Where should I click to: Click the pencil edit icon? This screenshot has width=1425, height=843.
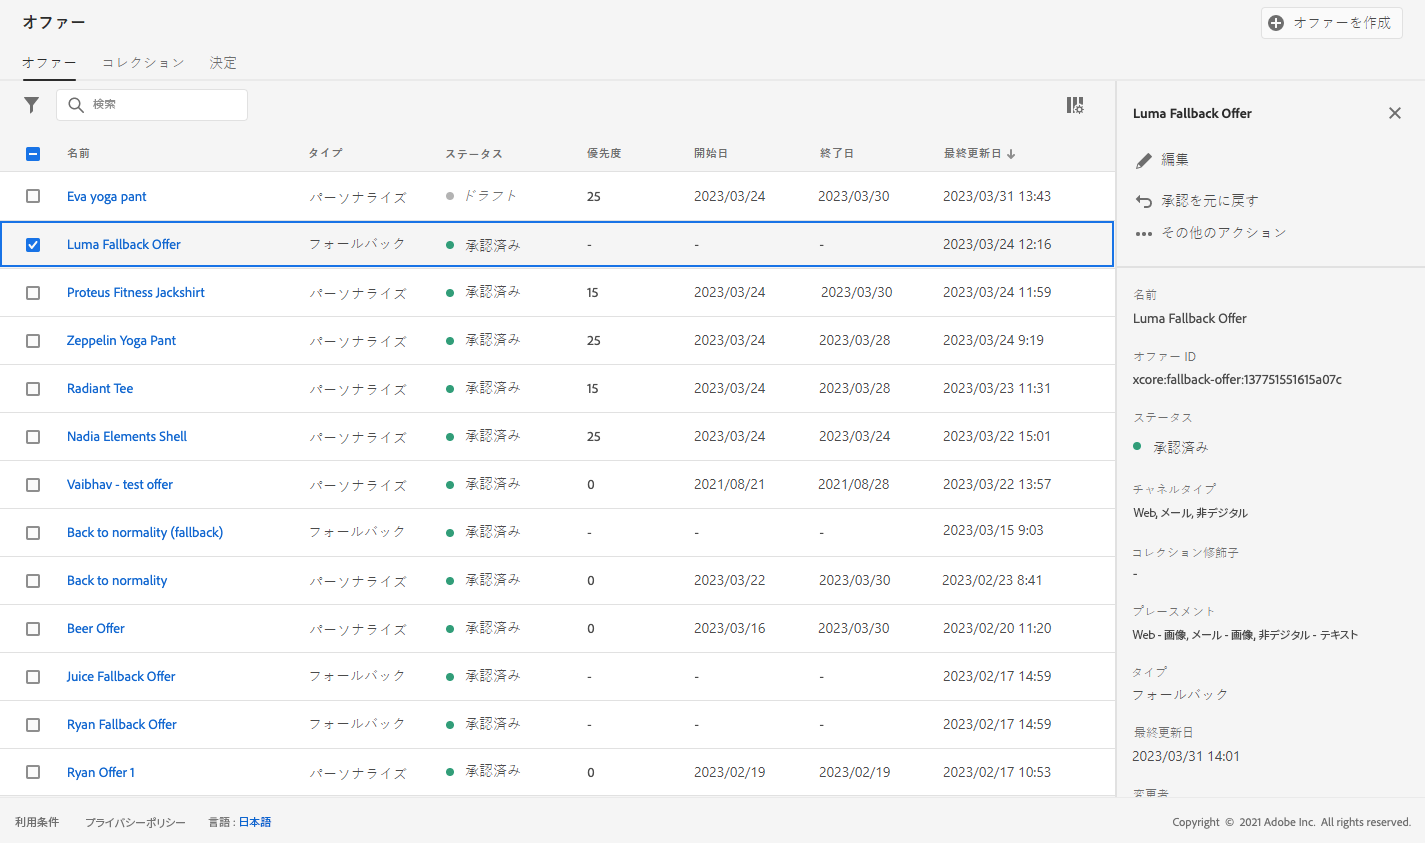1144,160
